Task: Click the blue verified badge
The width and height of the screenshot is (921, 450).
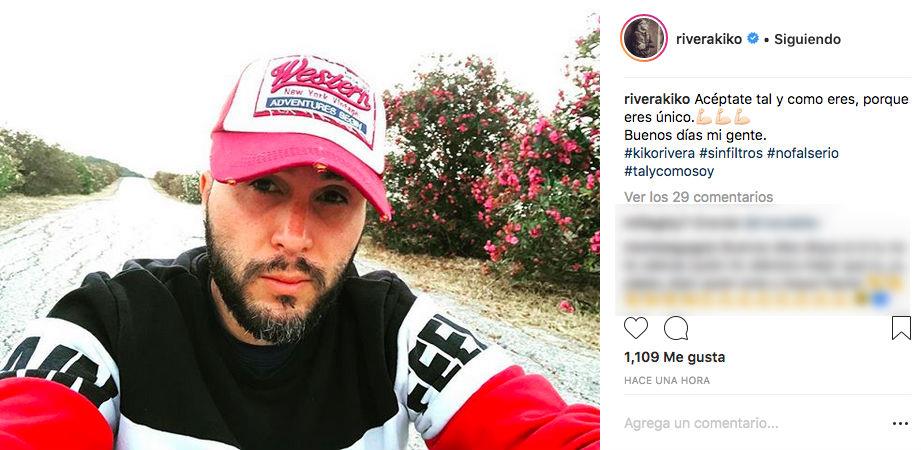Action: coord(752,39)
